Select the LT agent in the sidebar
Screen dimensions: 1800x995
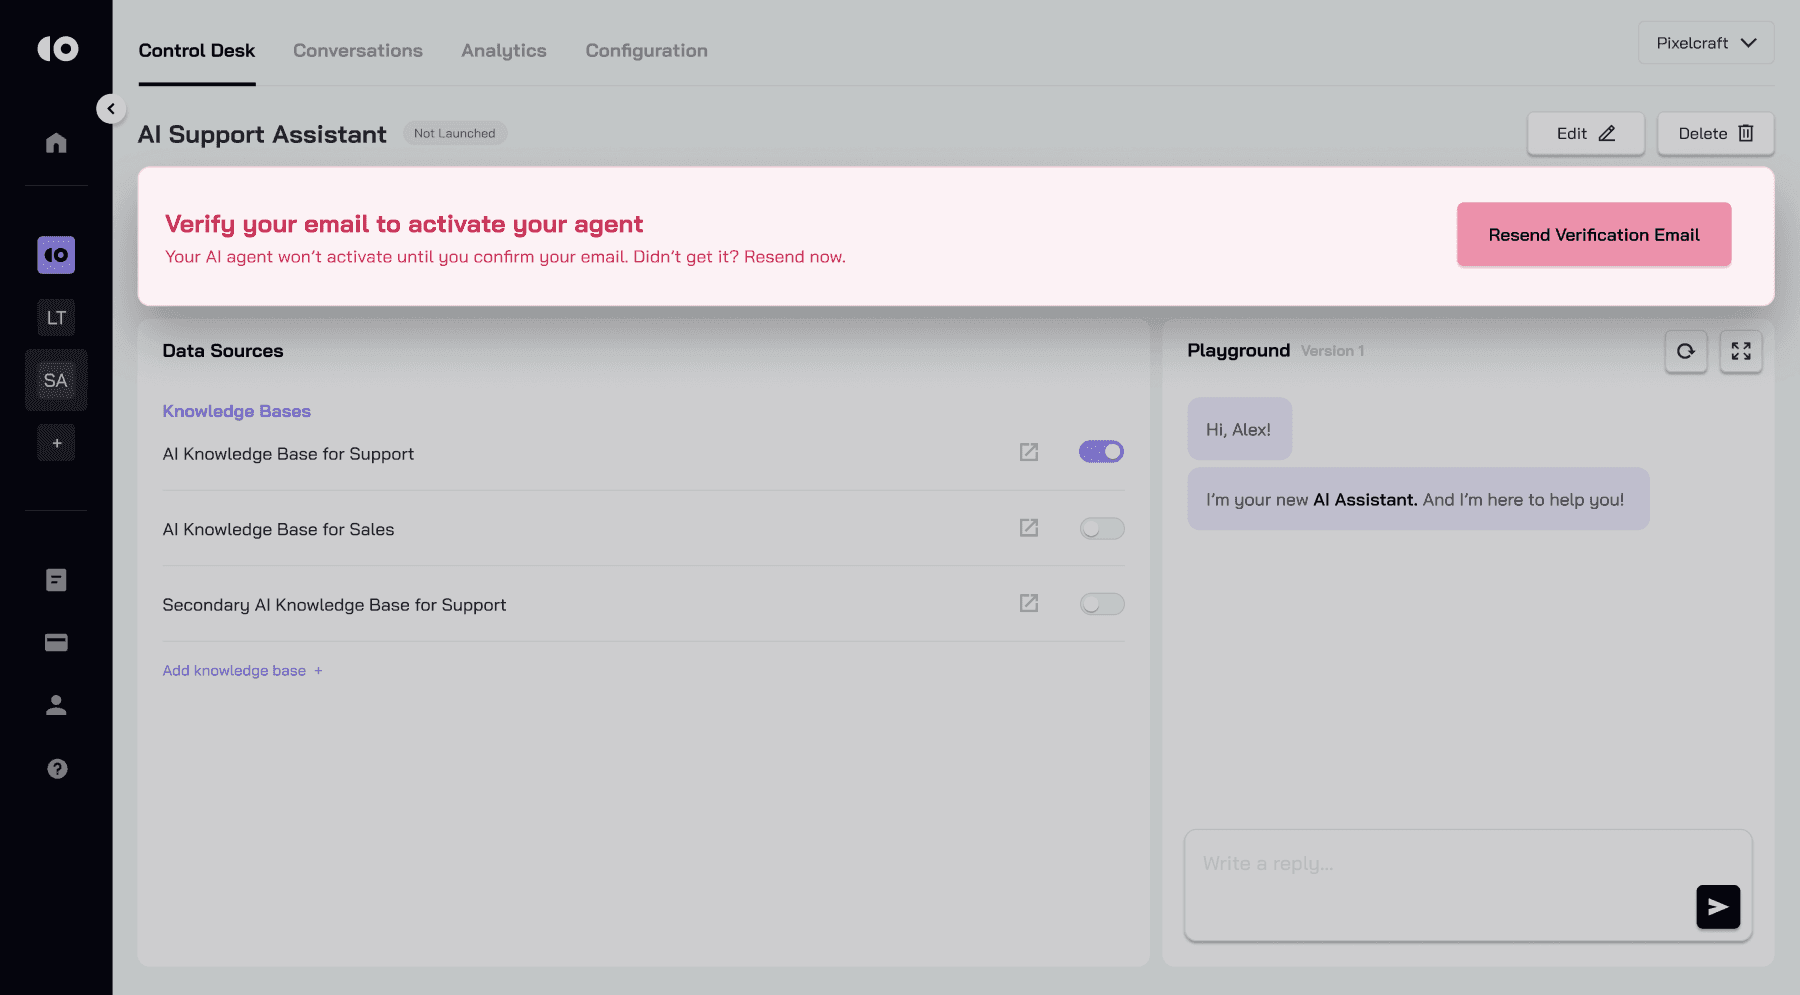(56, 317)
